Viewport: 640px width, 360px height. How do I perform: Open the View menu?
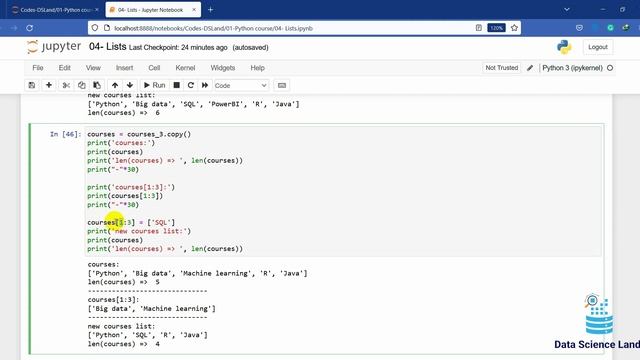tap(93, 68)
